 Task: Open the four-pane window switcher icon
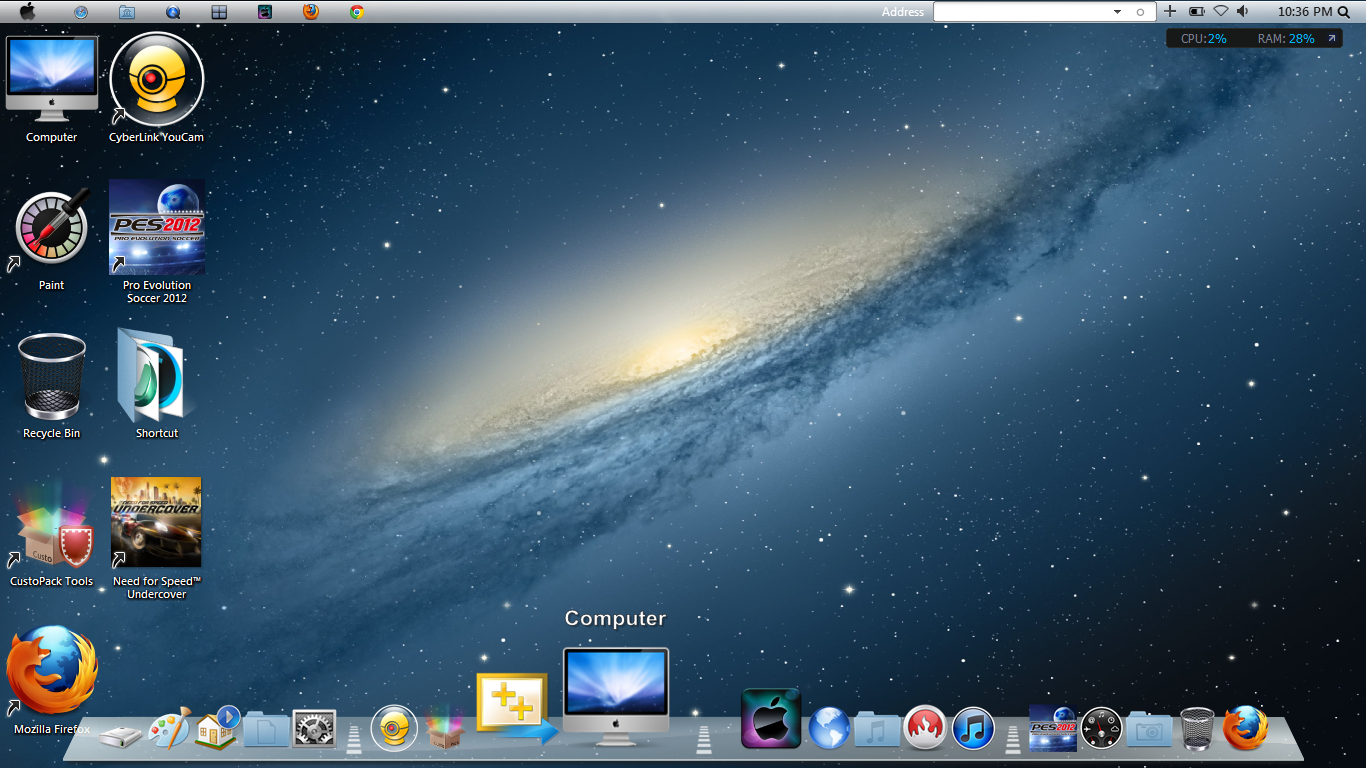point(219,12)
